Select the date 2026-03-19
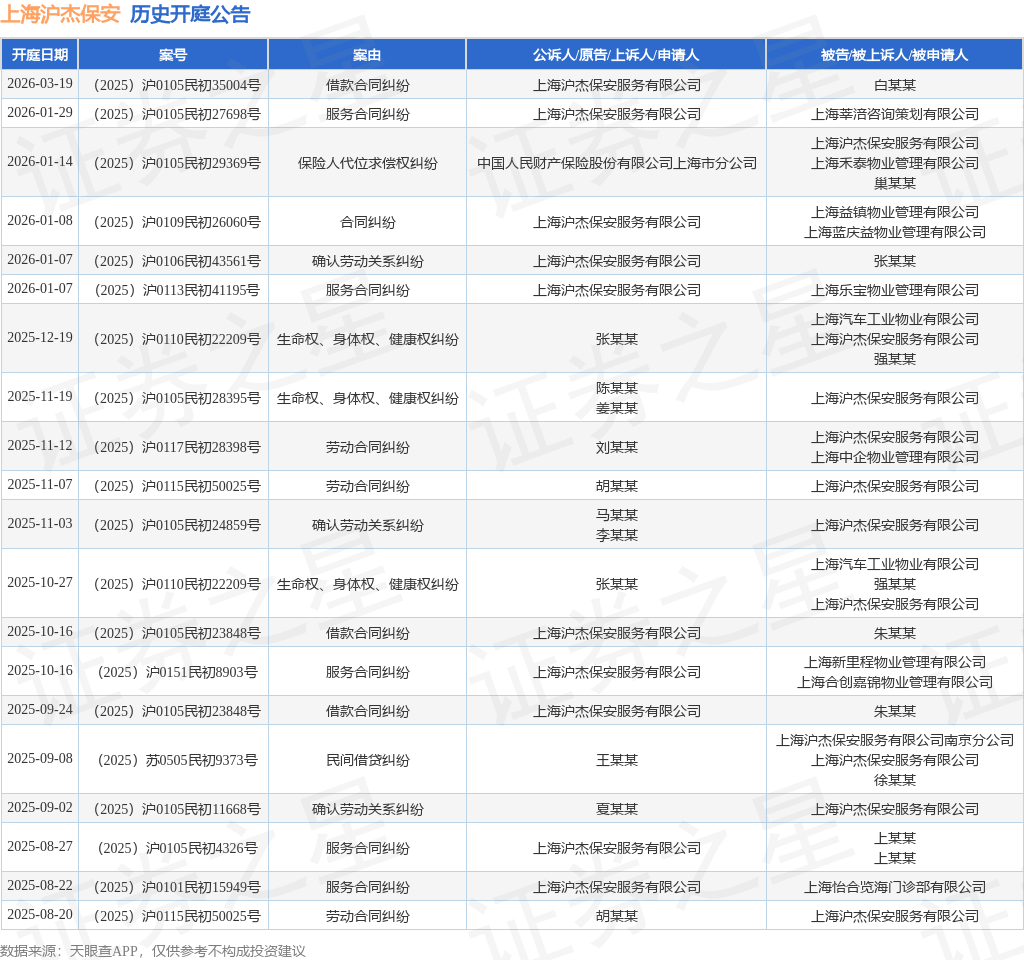Viewport: 1024px width, 960px height. [40, 84]
